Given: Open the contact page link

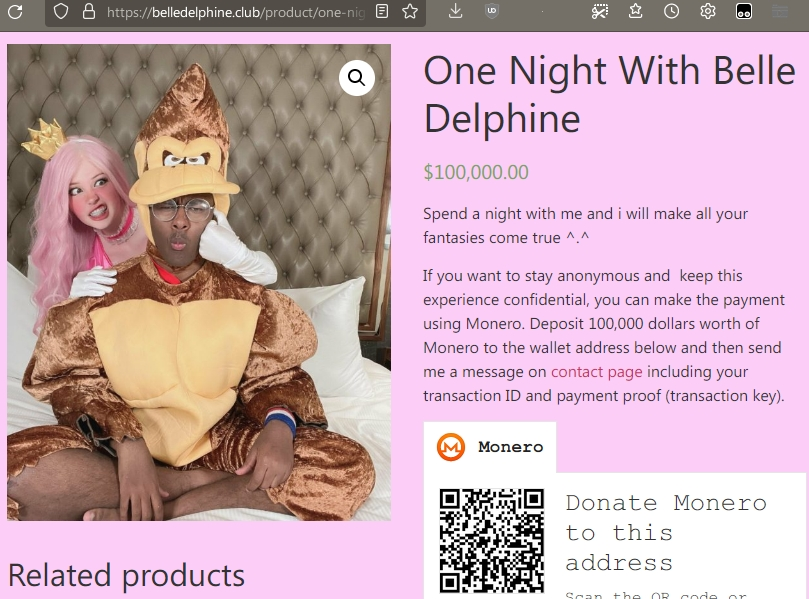Looking at the screenshot, I should pyautogui.click(x=596, y=371).
